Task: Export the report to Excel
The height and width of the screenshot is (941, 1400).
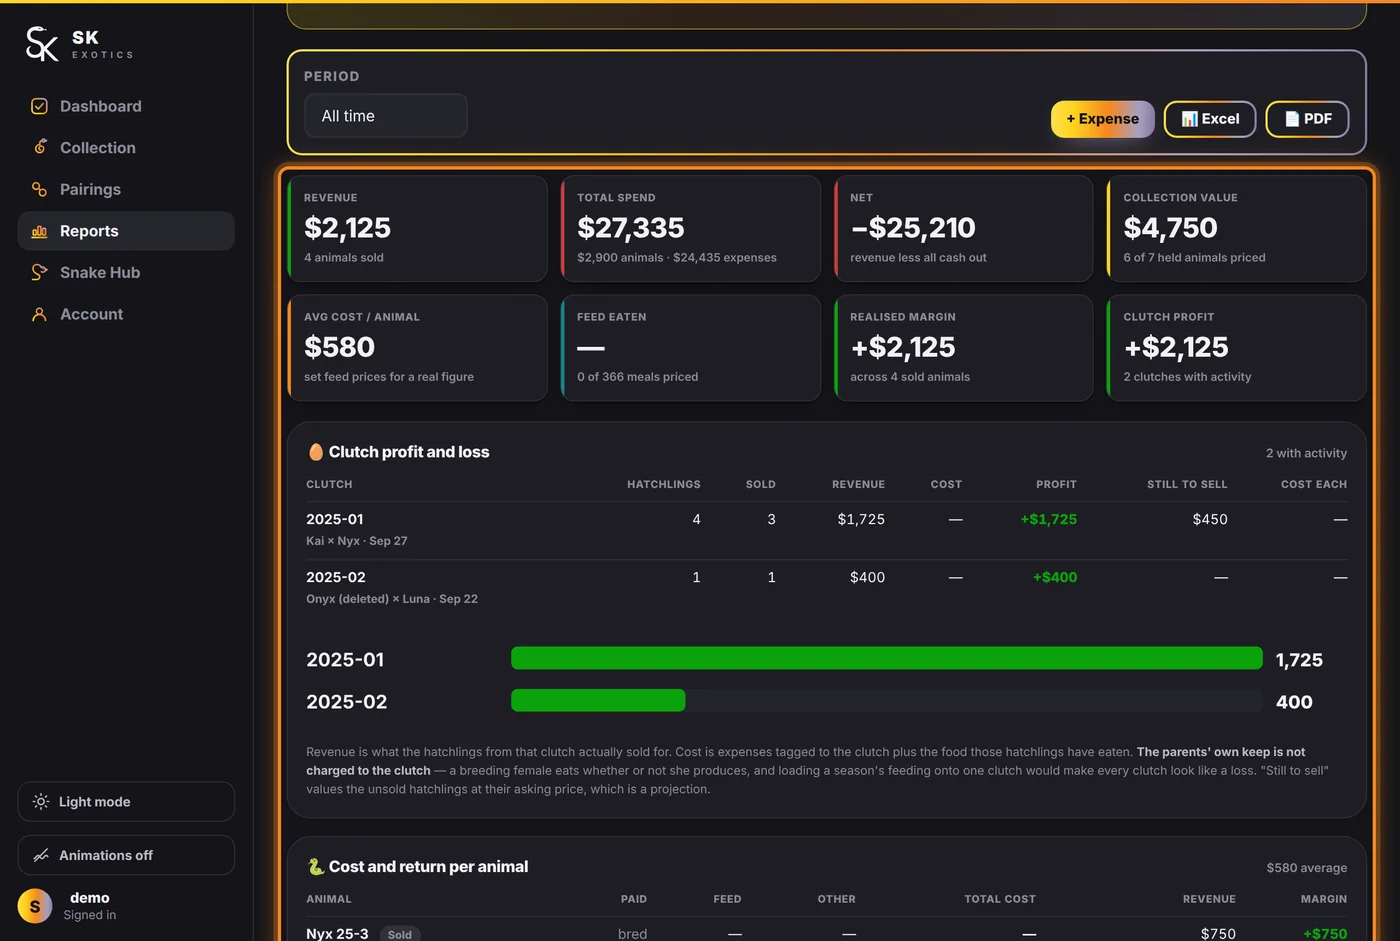Action: (1210, 119)
